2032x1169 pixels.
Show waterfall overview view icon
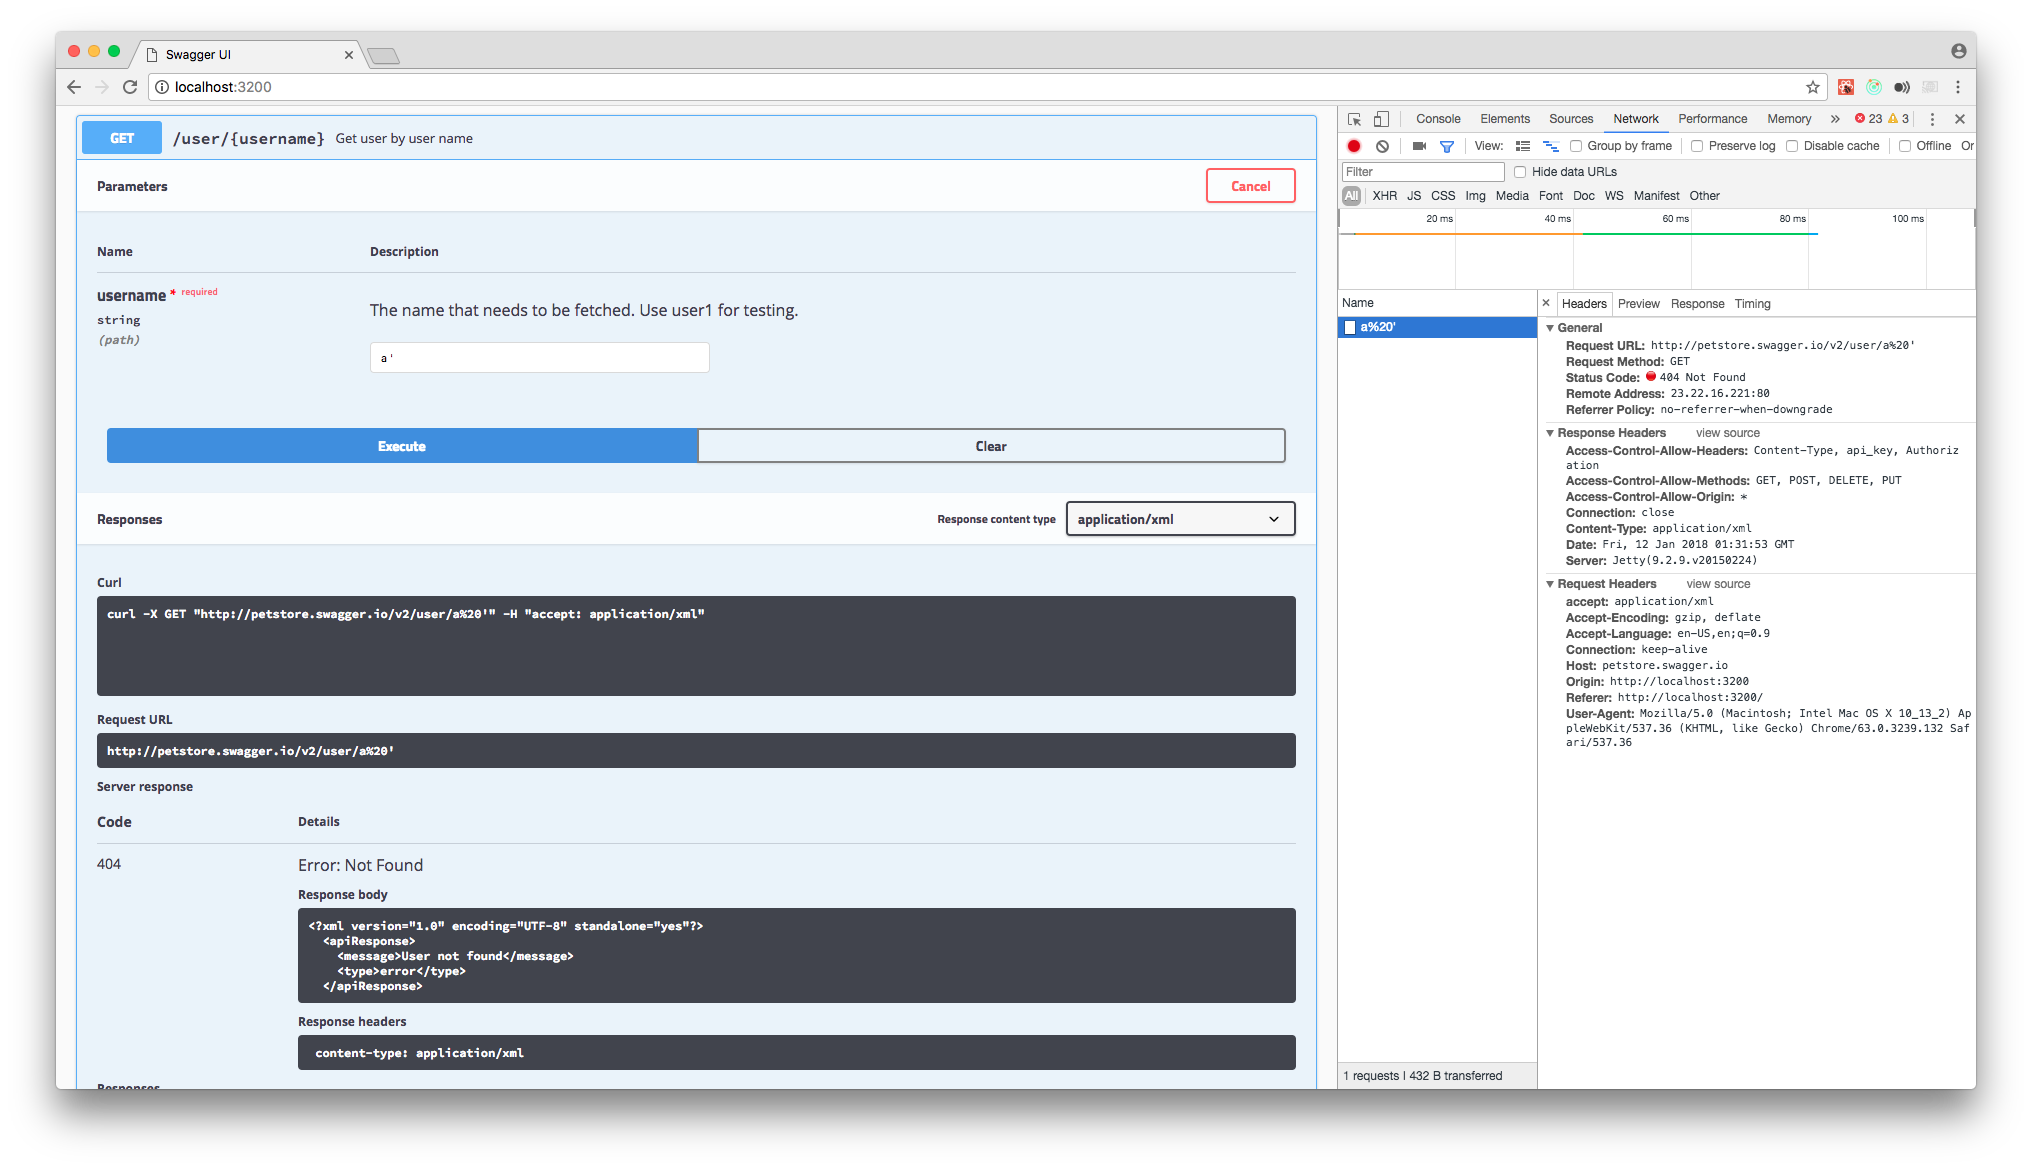pos(1550,146)
